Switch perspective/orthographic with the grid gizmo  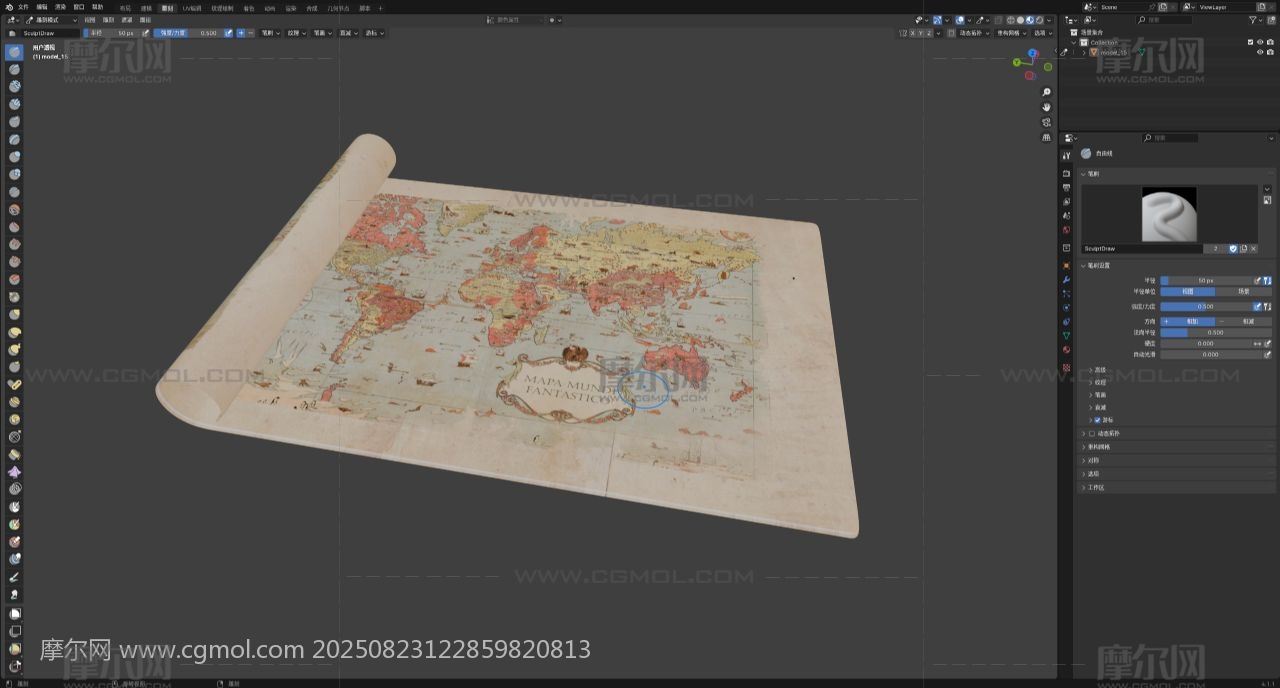click(1046, 137)
